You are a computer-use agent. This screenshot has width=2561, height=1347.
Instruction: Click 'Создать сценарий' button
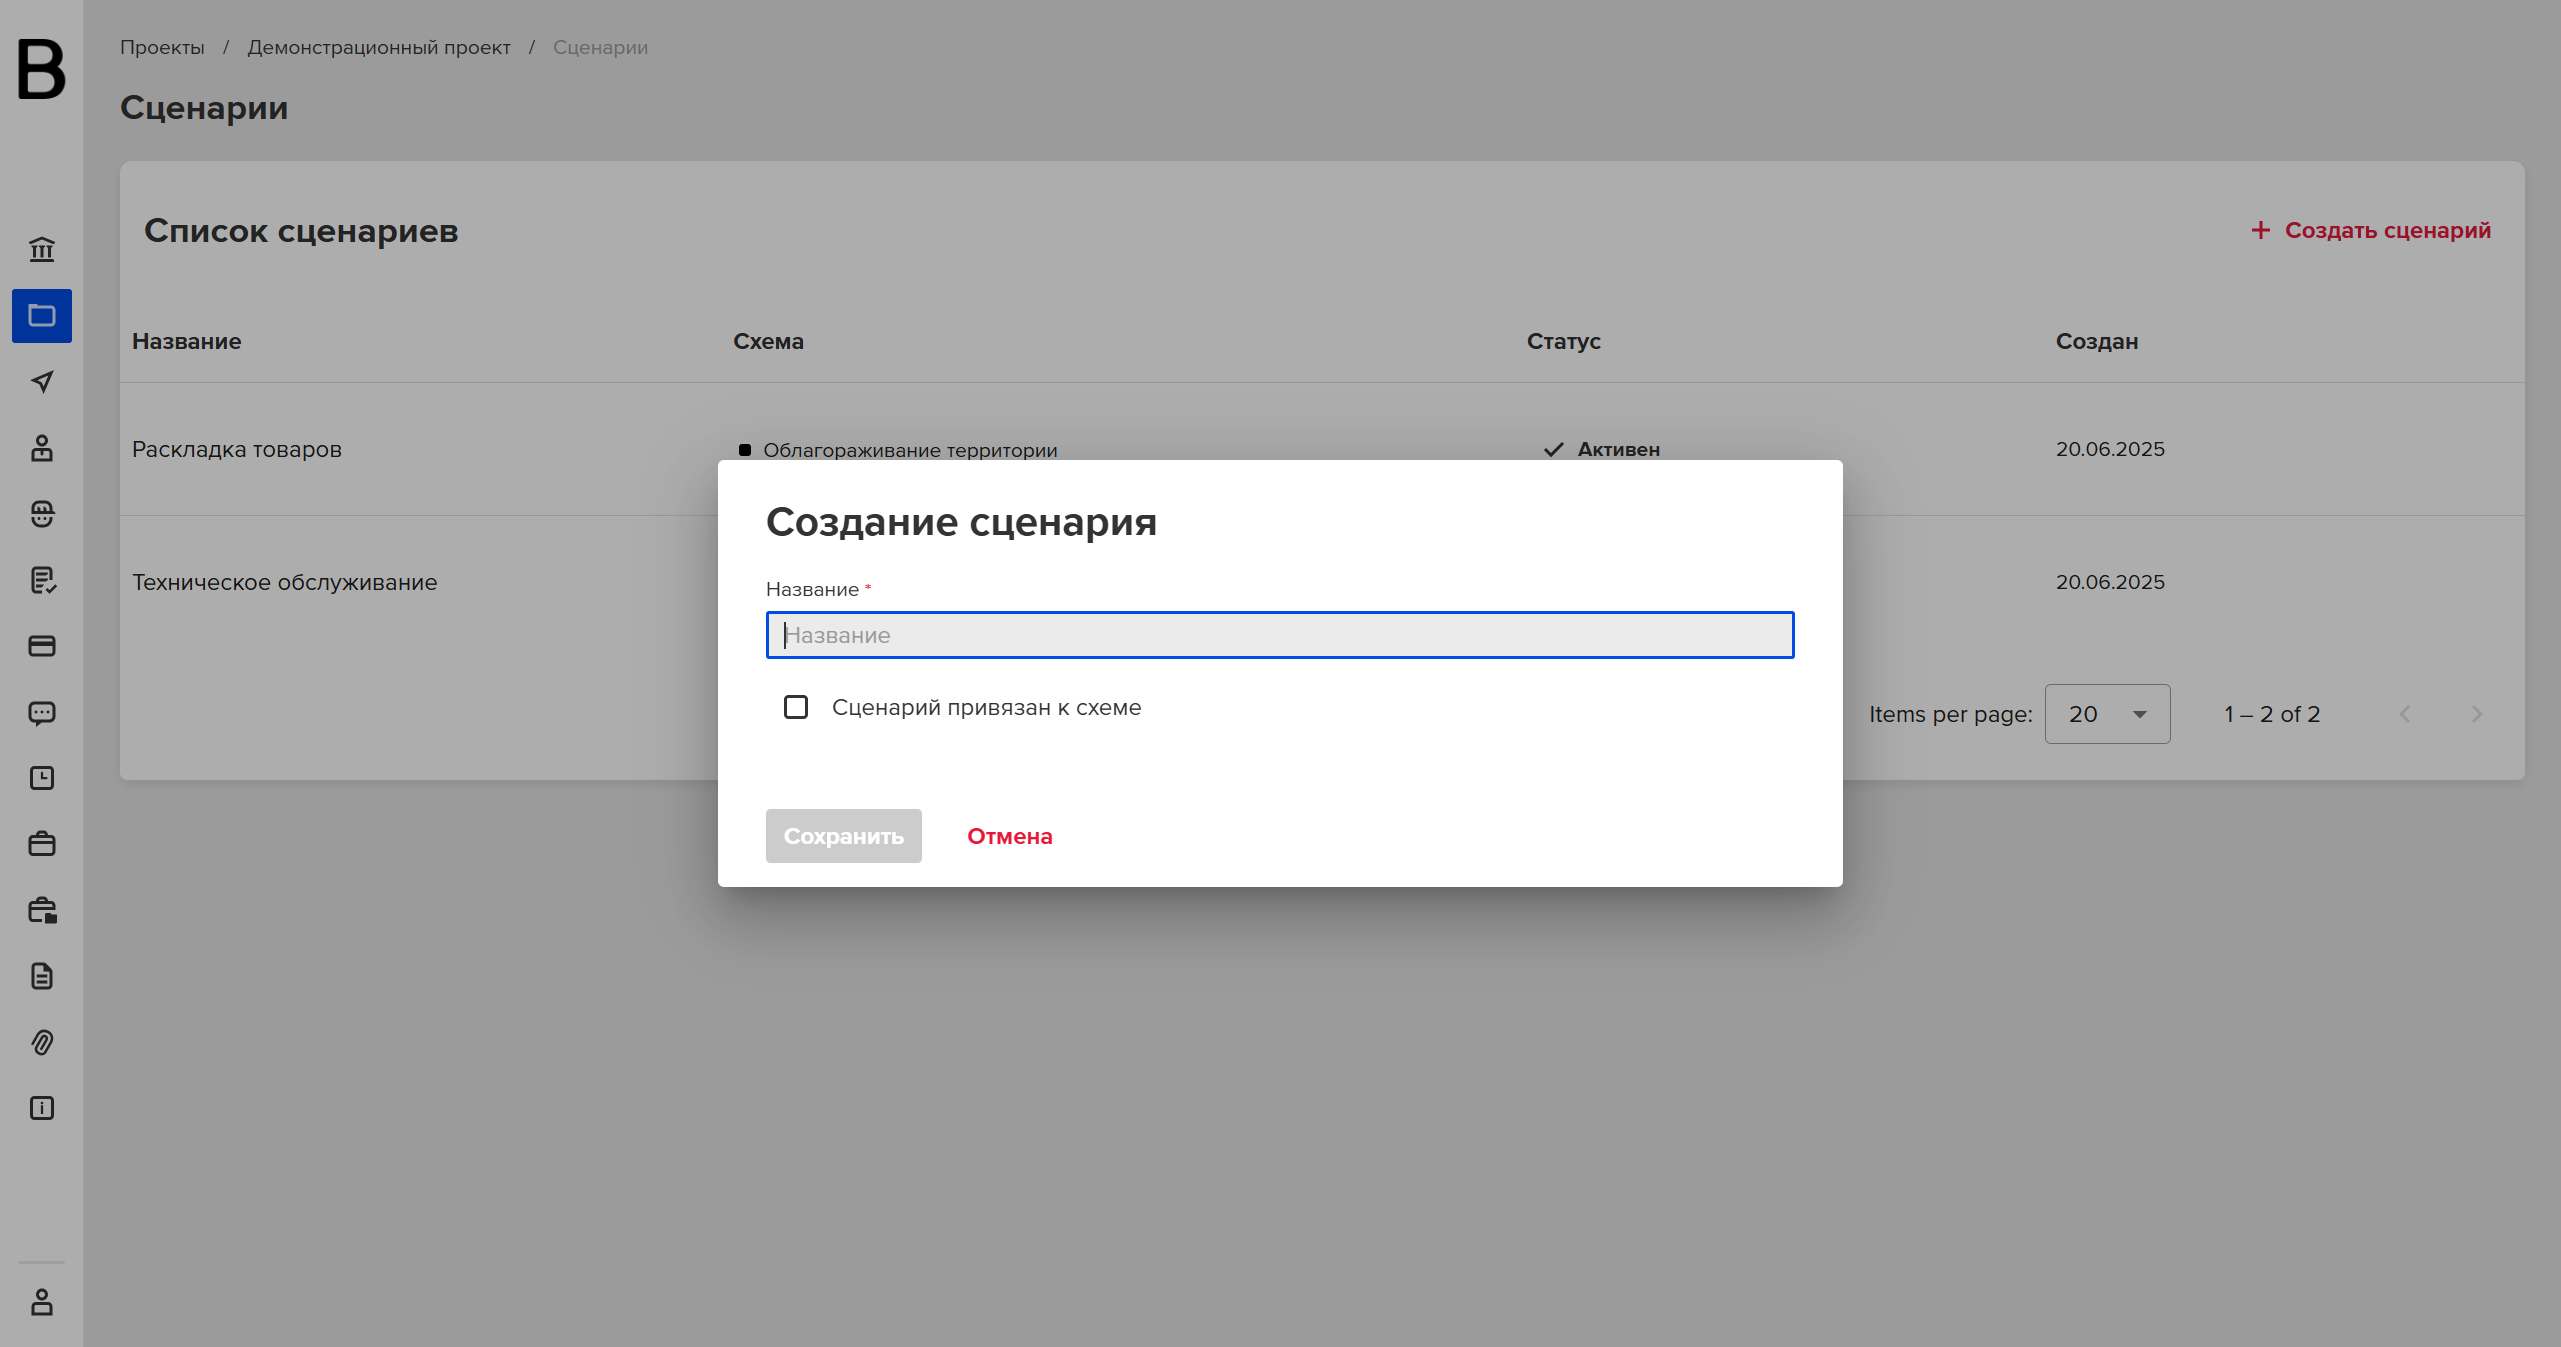tap(2370, 230)
